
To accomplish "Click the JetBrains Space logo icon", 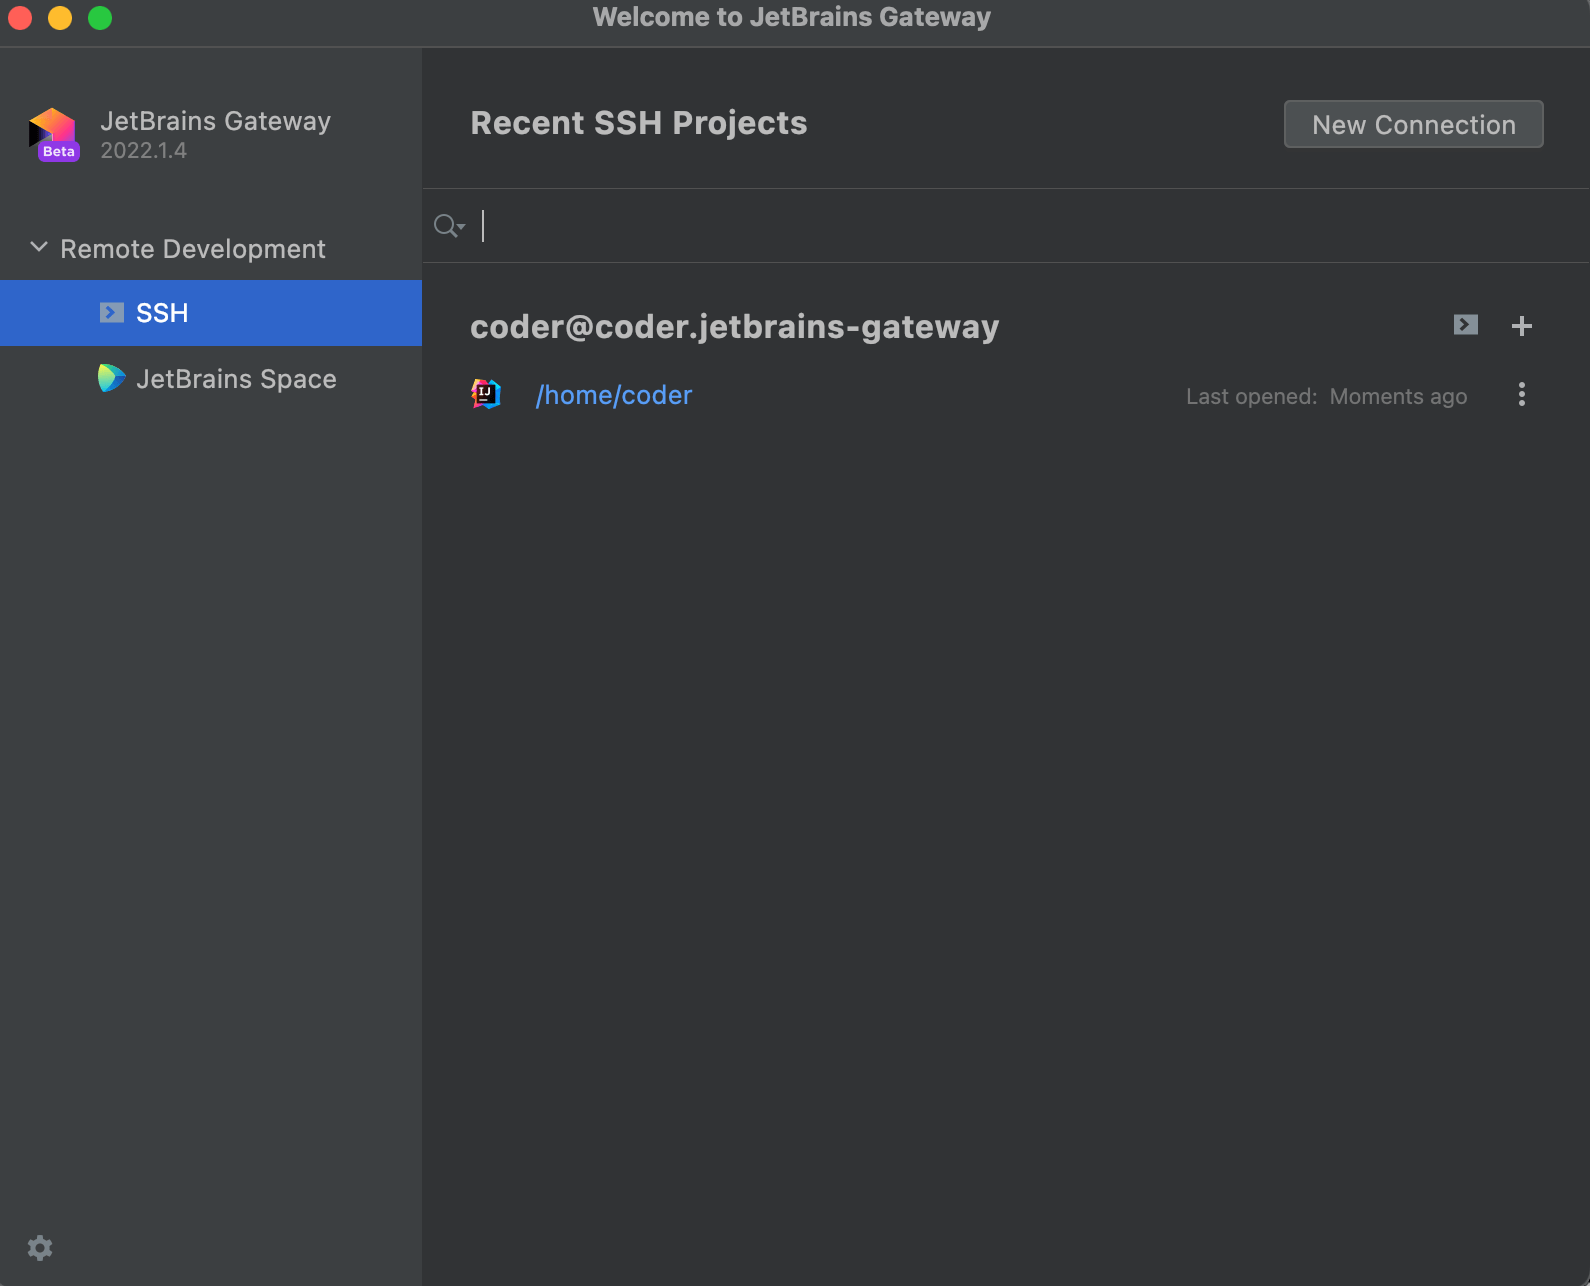I will tap(111, 378).
